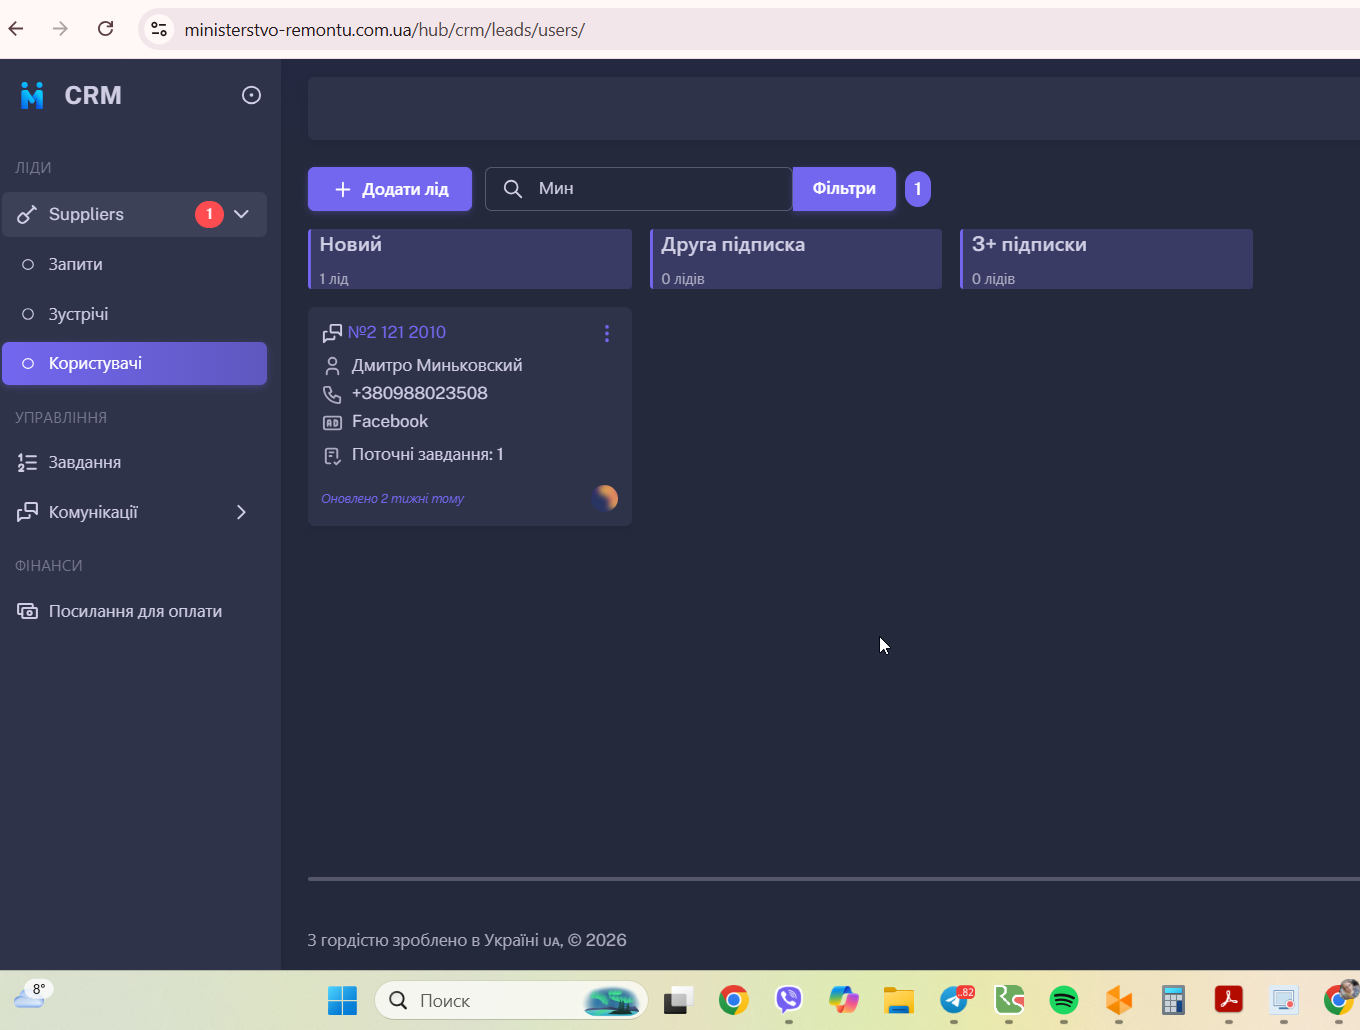Click the Комунікації chat icon

(x=28, y=512)
